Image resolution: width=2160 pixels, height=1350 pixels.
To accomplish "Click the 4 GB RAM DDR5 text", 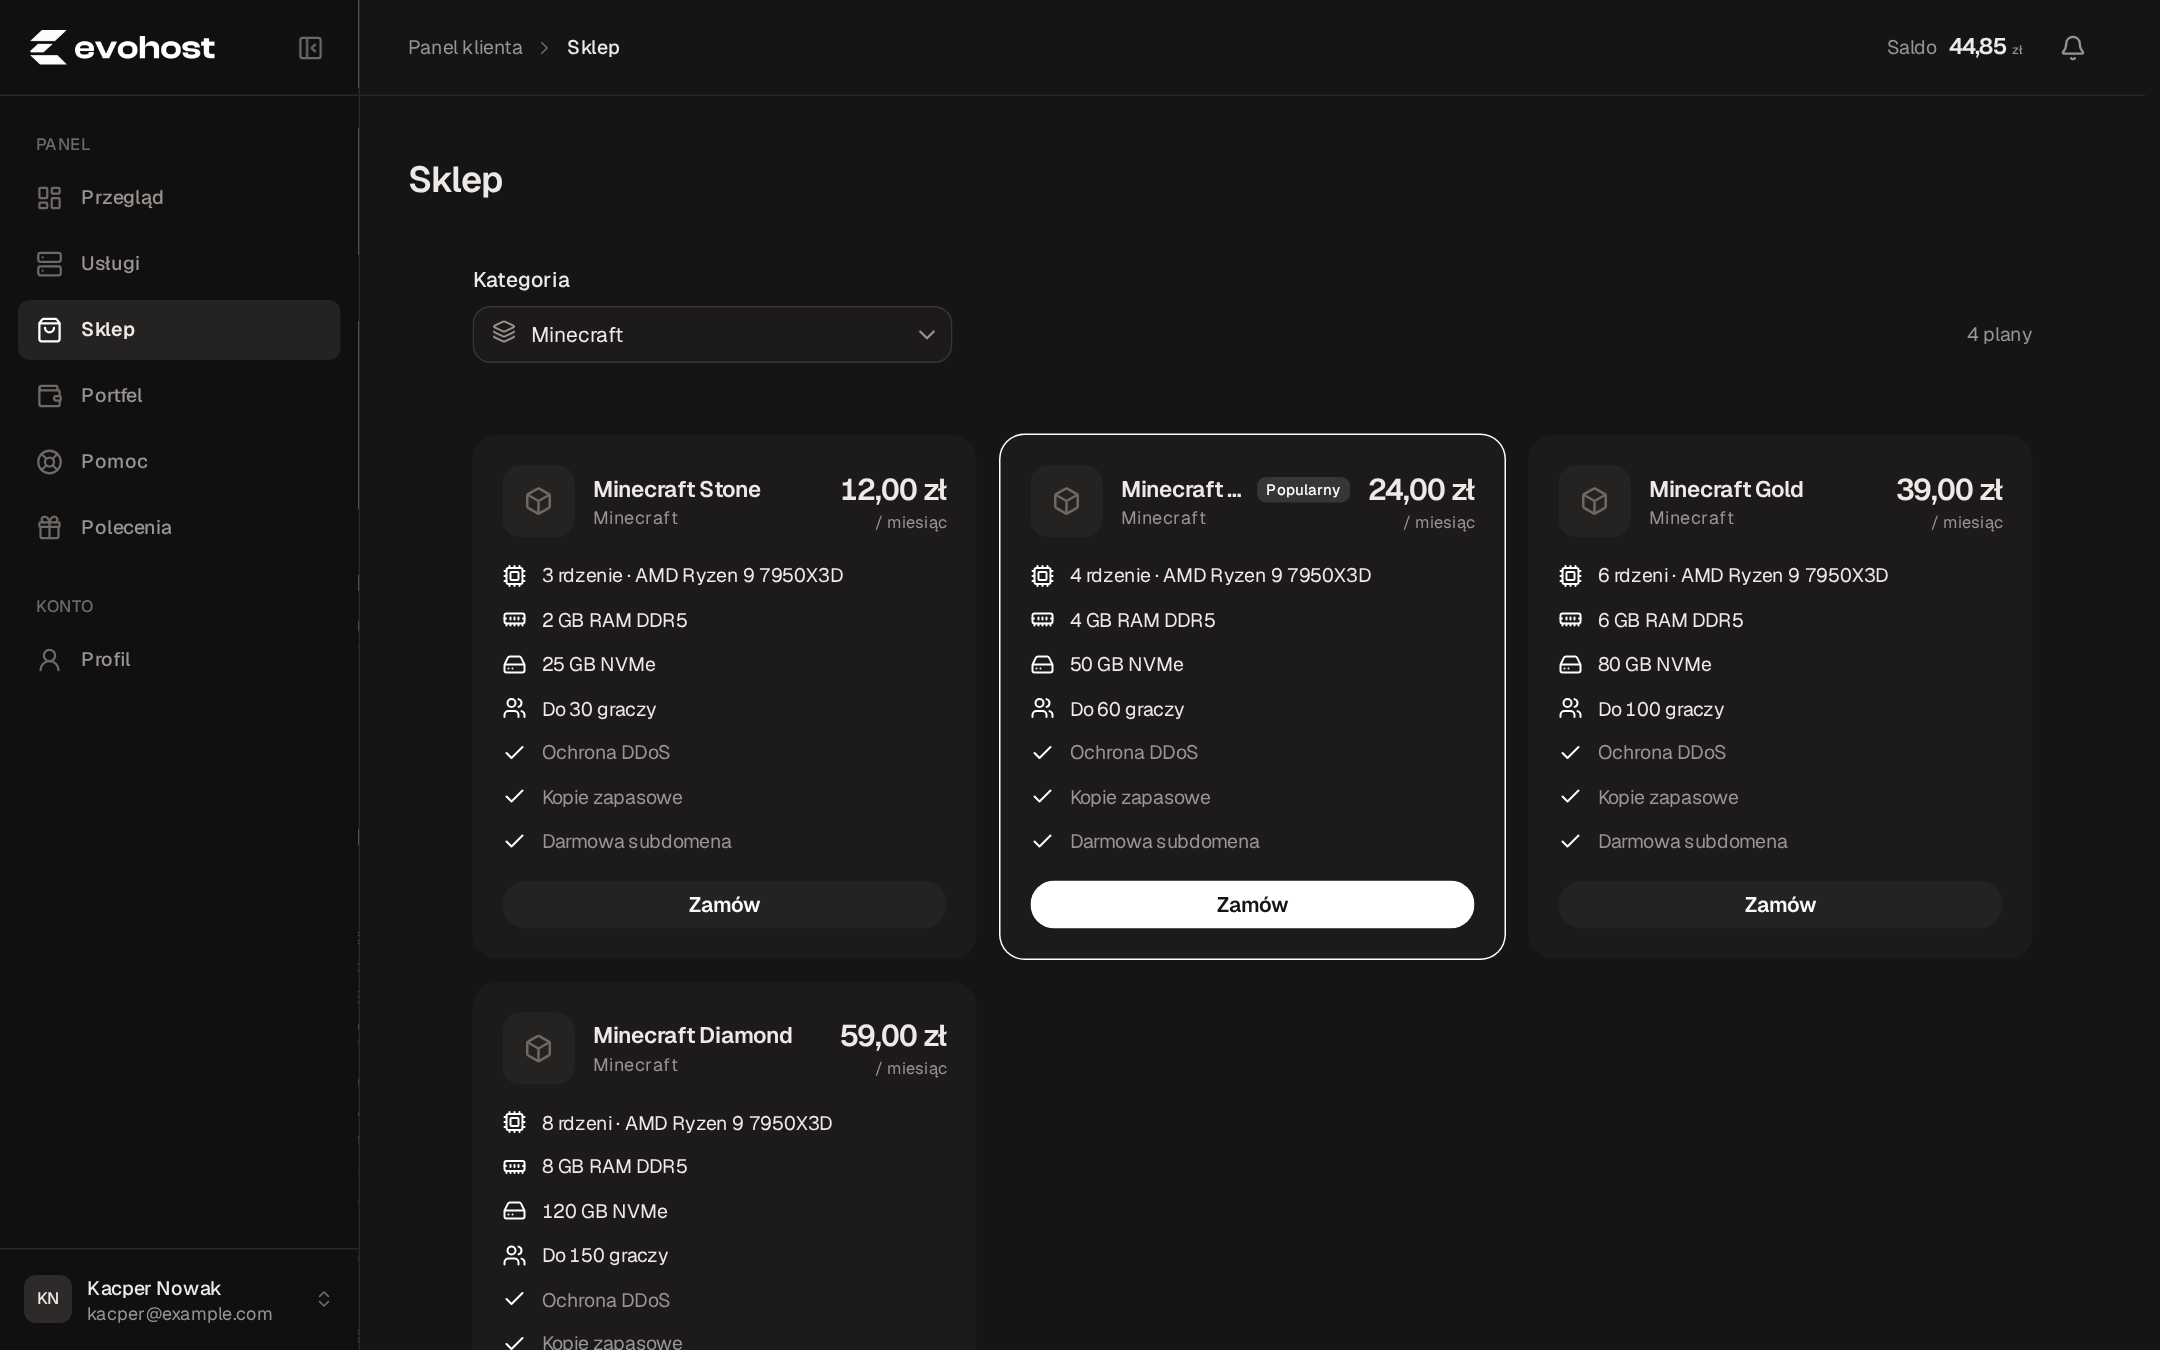I will pos(1143,620).
